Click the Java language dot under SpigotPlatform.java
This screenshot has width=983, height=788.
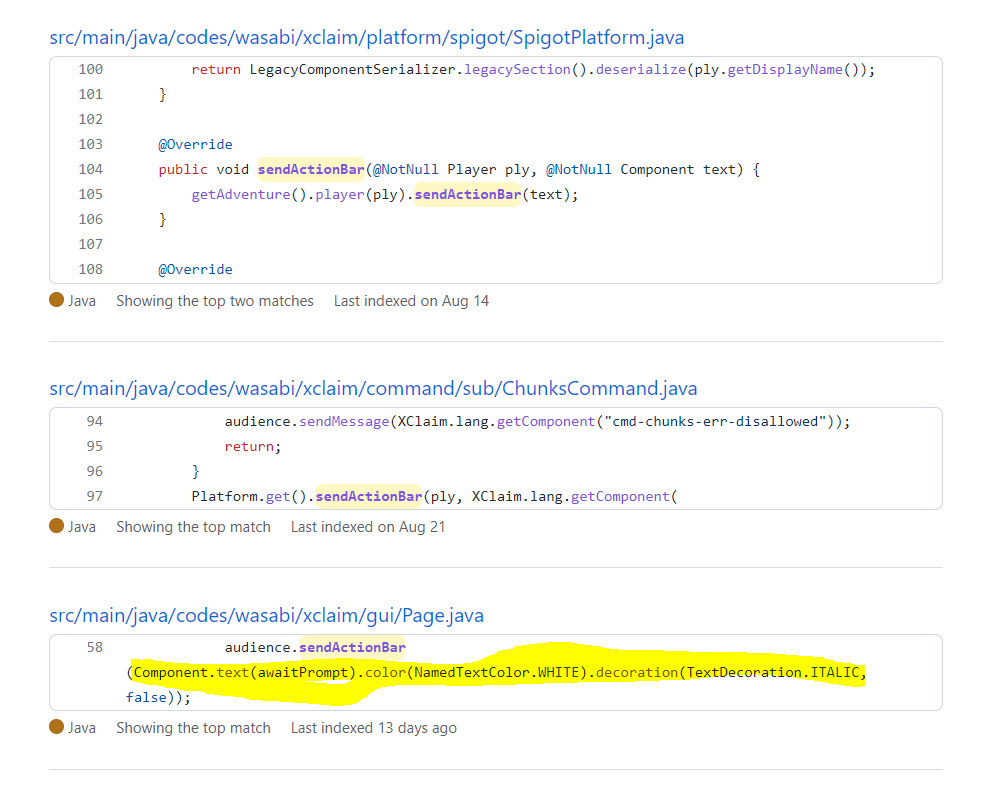click(x=56, y=300)
